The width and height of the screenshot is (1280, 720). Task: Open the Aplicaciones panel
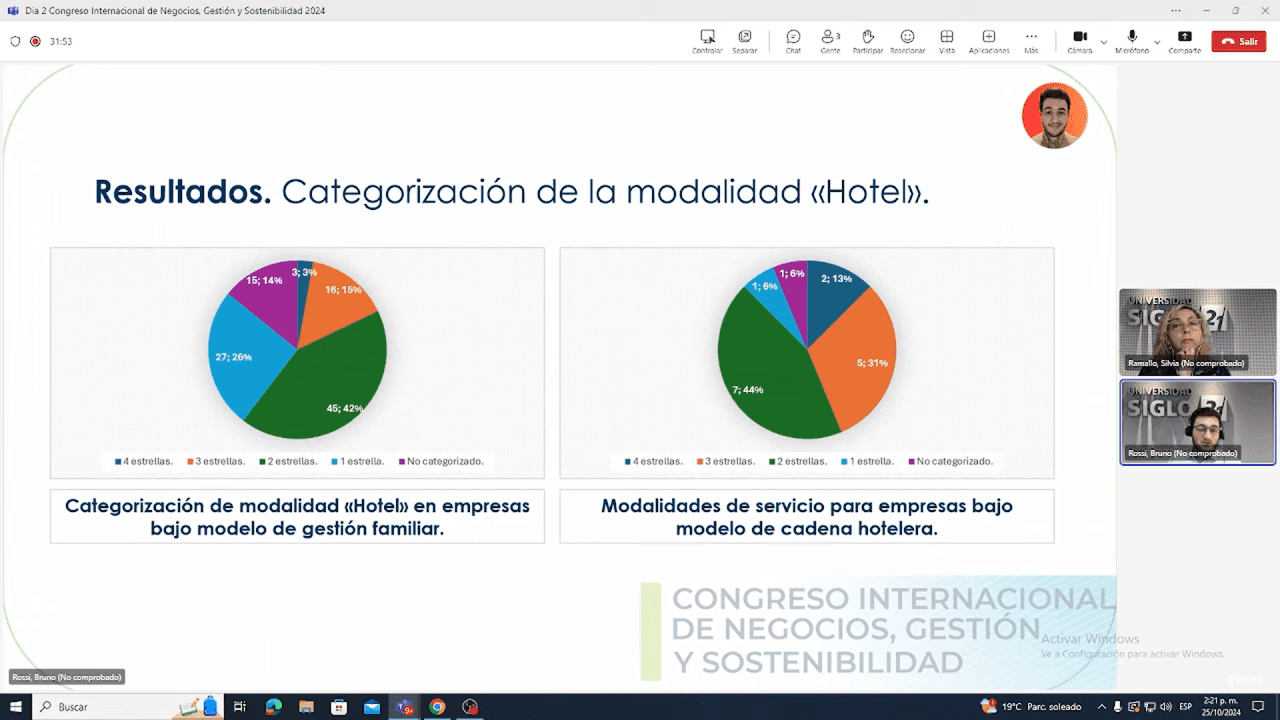click(x=988, y=41)
